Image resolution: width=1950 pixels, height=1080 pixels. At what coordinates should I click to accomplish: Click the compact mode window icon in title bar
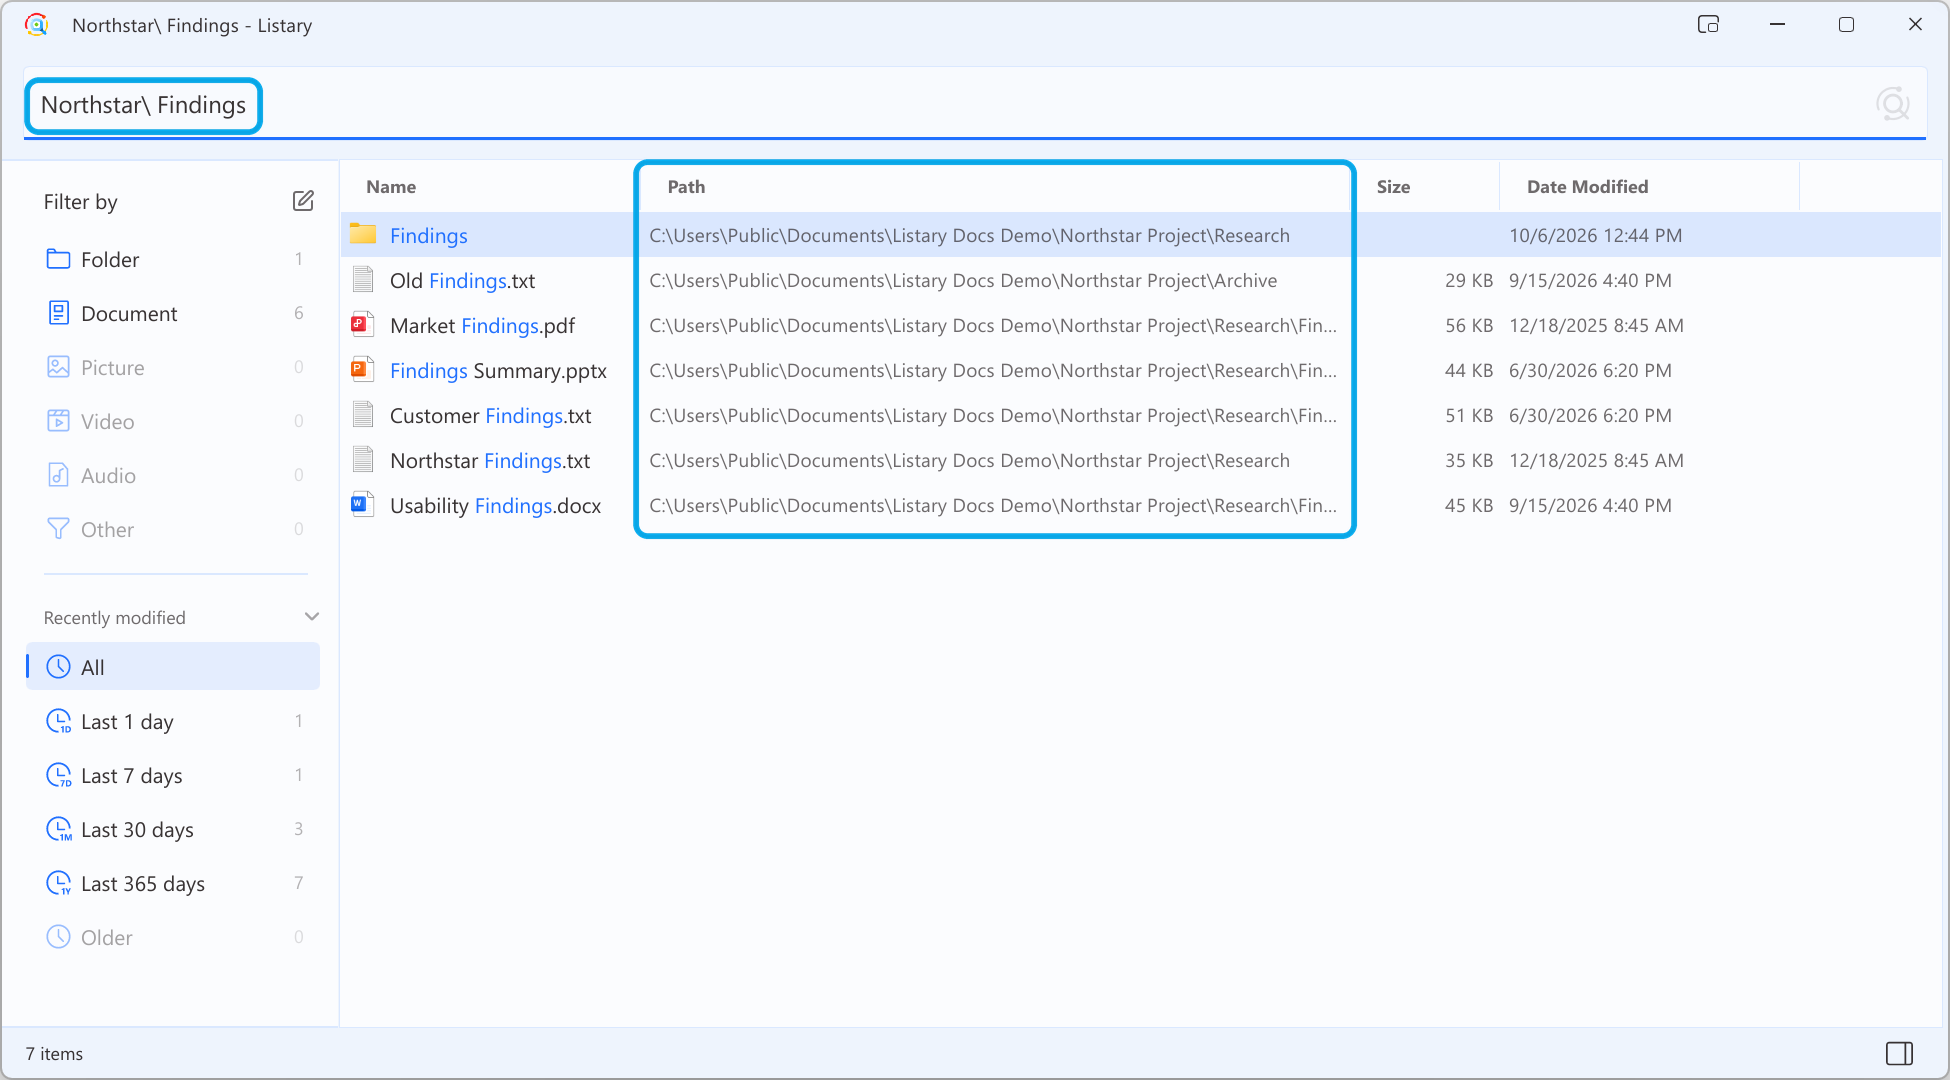1708,25
